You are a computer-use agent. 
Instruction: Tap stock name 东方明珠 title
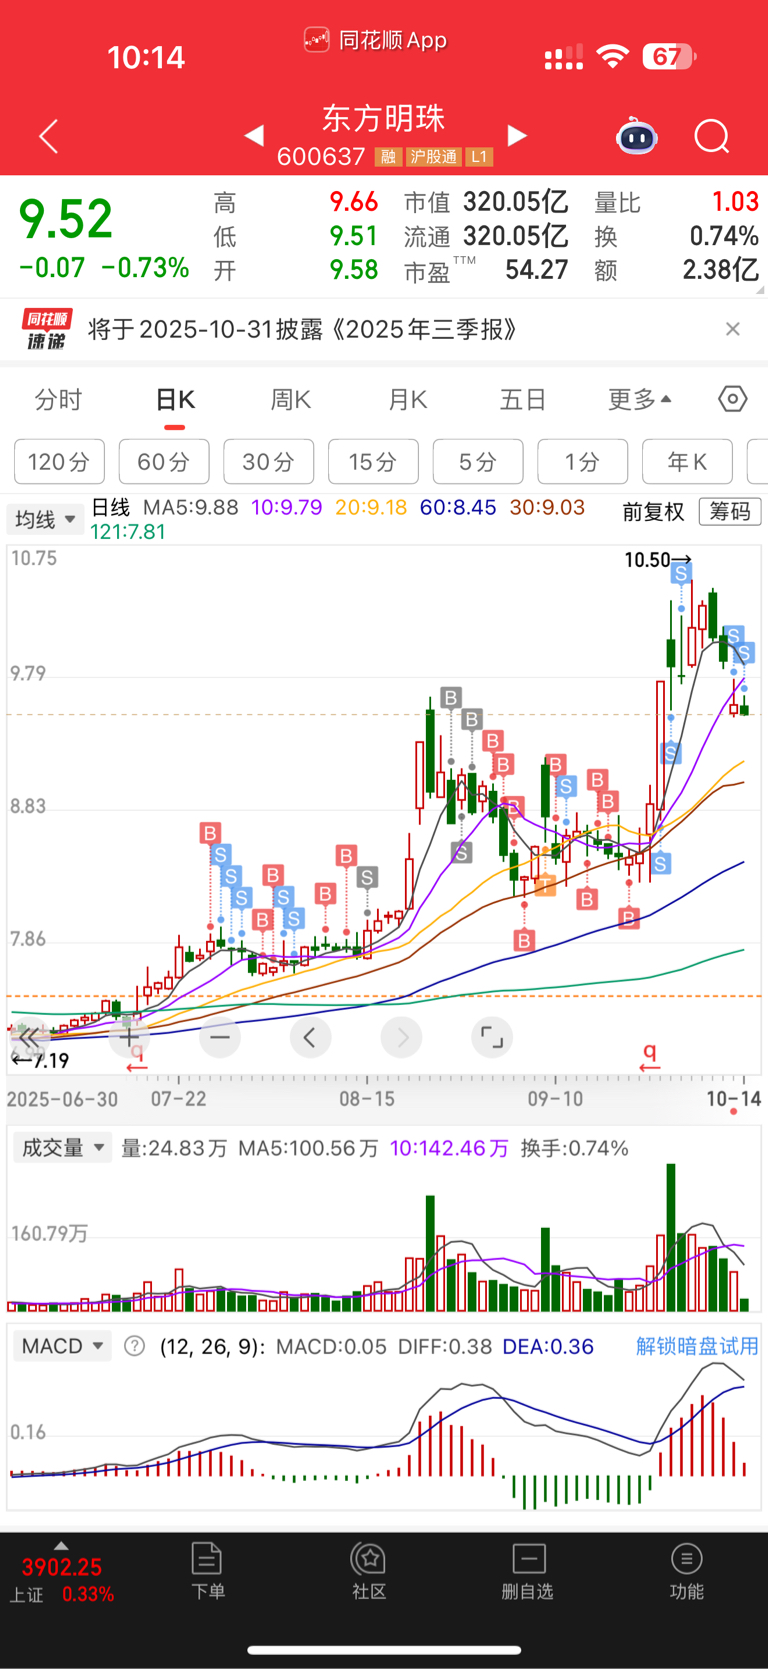point(383,118)
